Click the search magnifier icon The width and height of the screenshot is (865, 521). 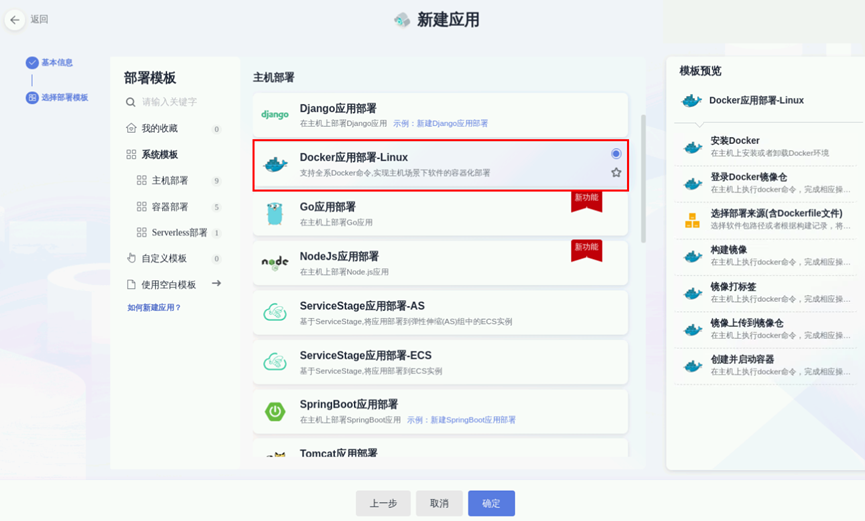130,102
